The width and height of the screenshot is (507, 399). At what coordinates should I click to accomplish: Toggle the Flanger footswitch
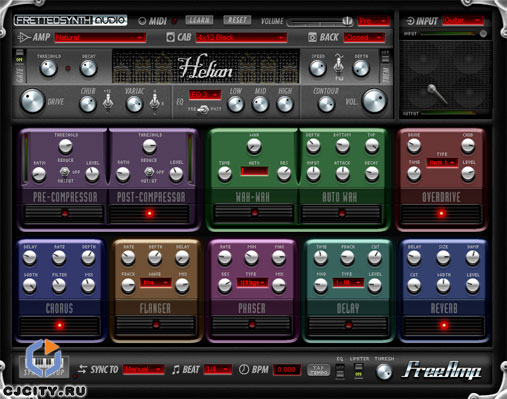(x=155, y=325)
